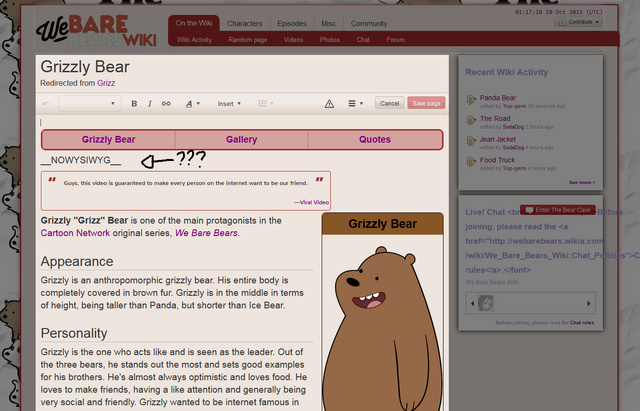Open the On the Wiki tab
The width and height of the screenshot is (640, 411).
click(x=194, y=23)
